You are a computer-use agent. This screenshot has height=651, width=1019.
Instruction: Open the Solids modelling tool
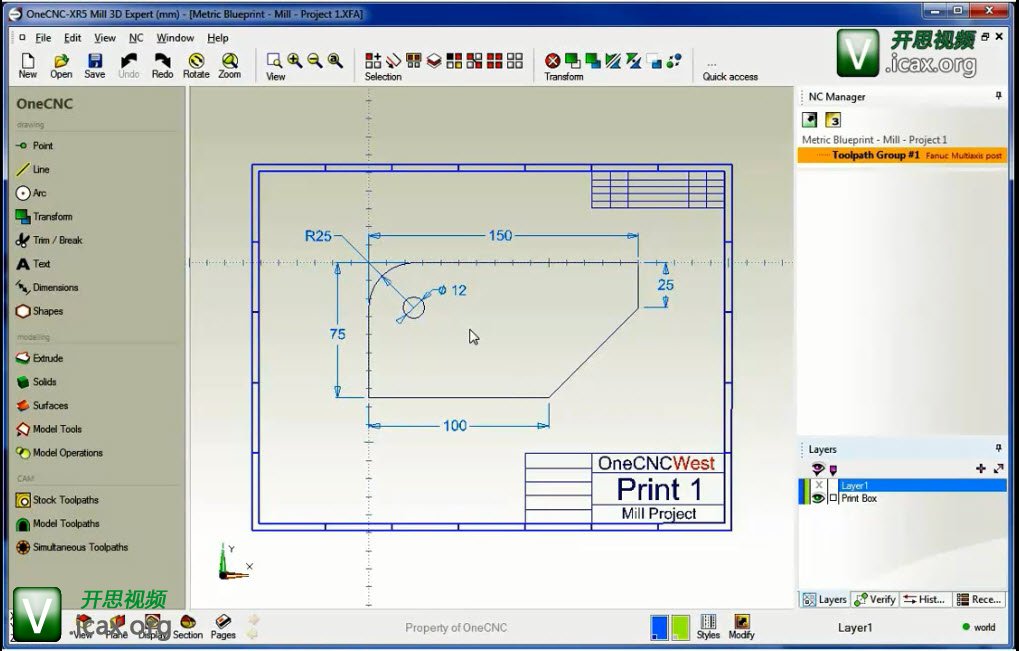(36, 382)
